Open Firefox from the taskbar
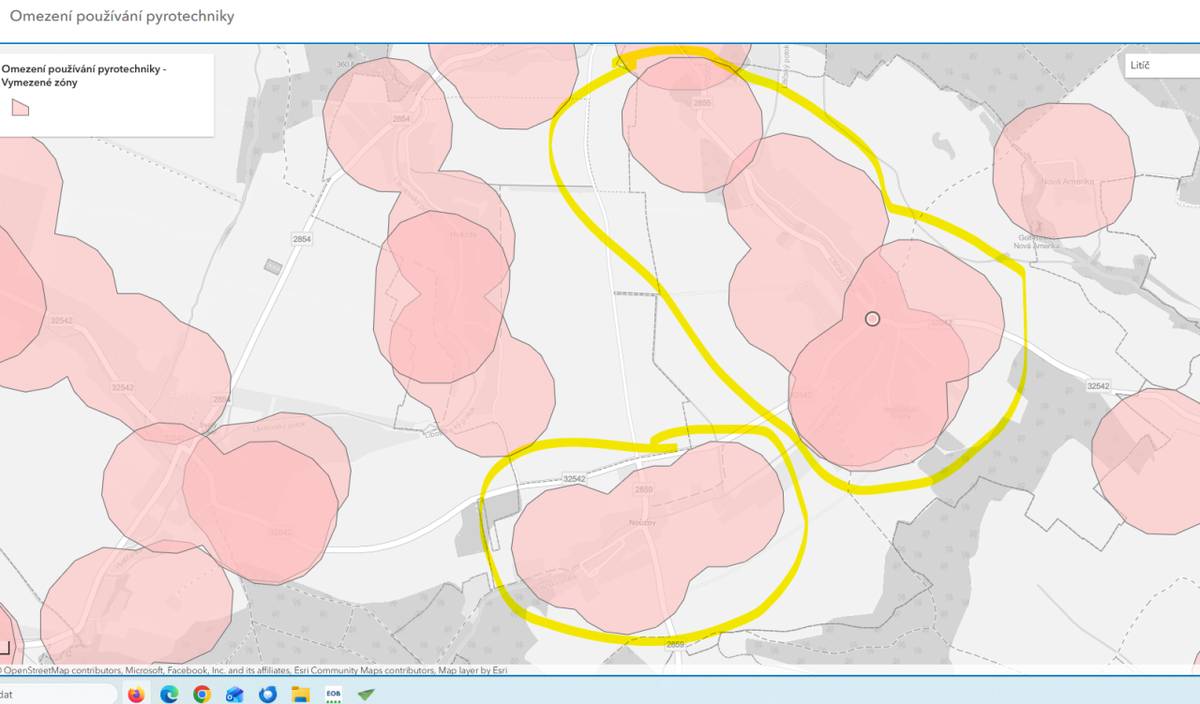 tap(136, 693)
